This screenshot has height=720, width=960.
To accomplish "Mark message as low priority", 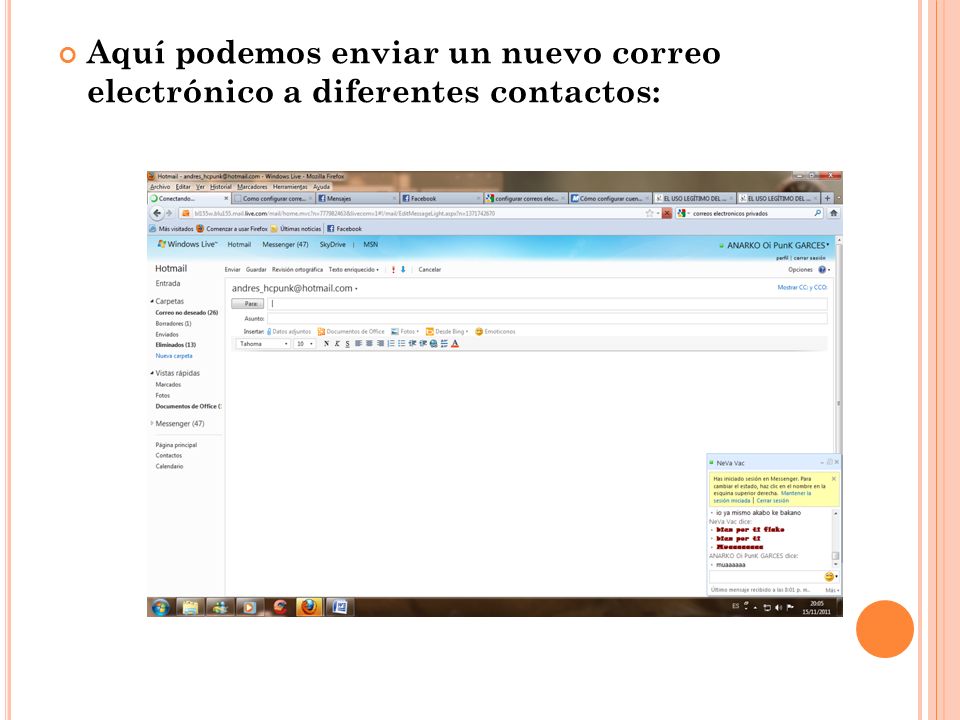I will pos(403,269).
